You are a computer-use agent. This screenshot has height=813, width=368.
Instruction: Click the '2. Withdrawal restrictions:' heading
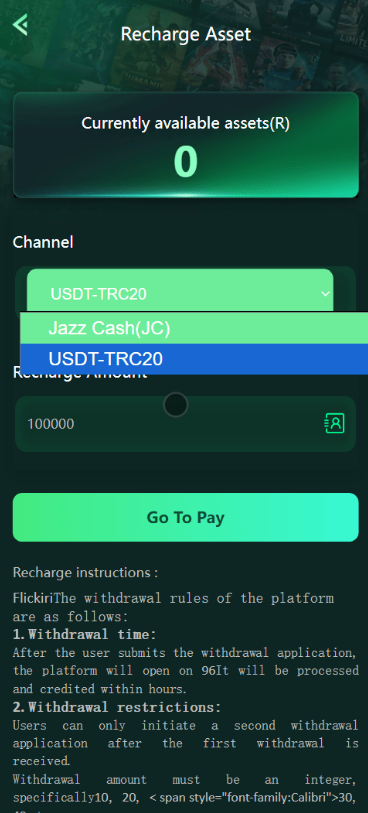tap(117, 707)
